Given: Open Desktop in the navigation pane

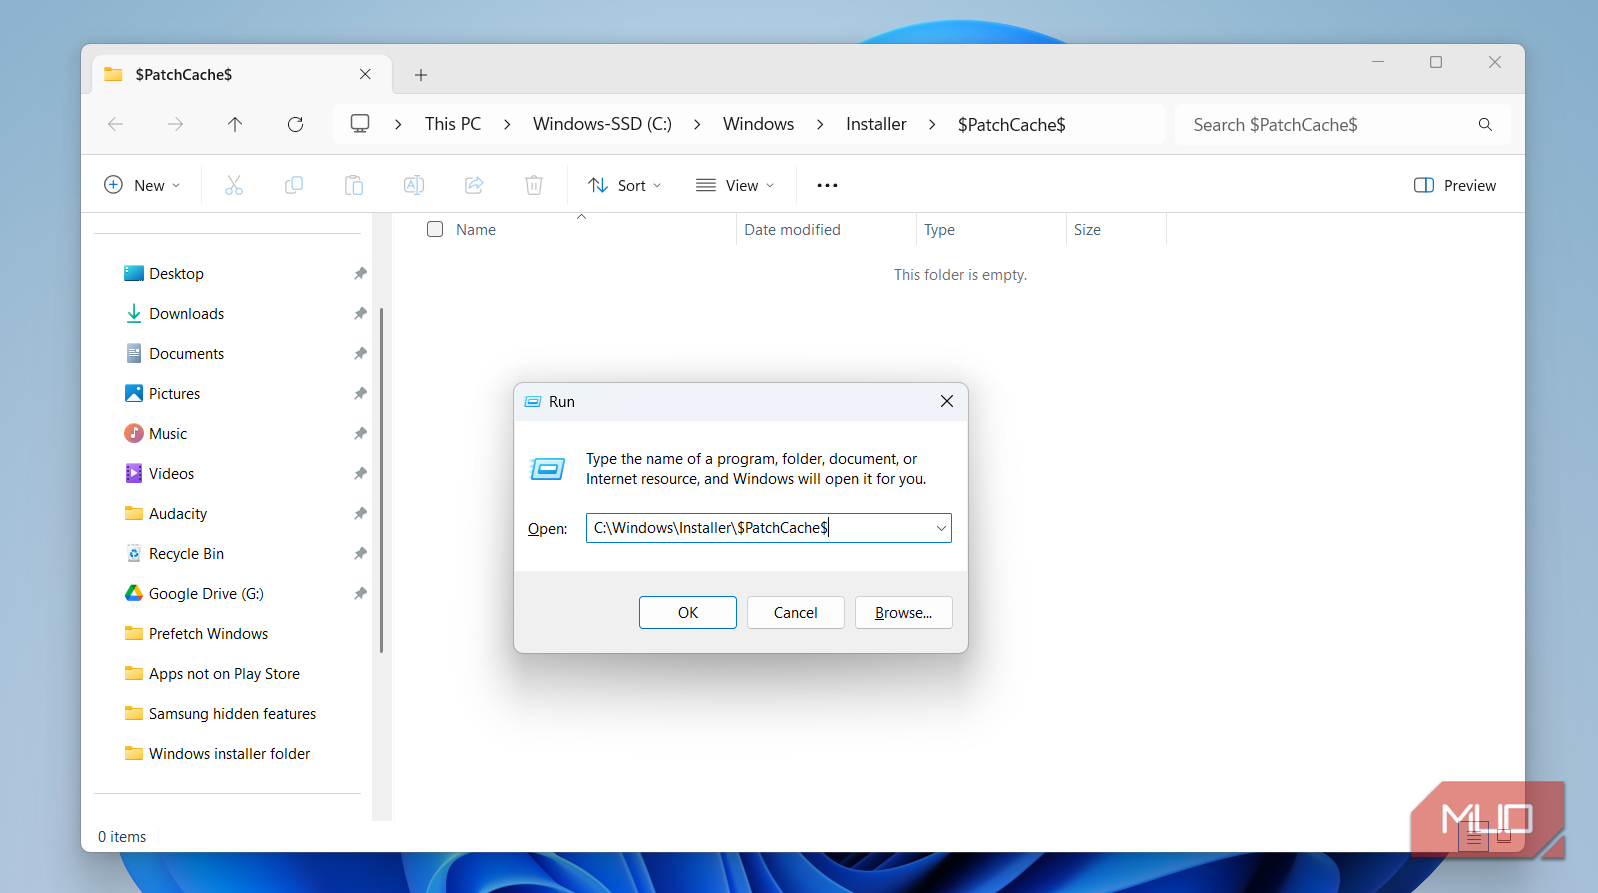Looking at the screenshot, I should coord(176,273).
